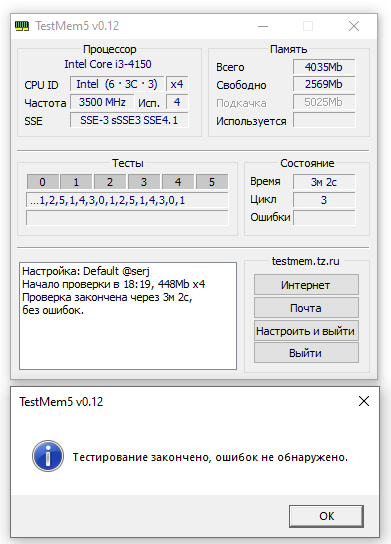Minimize the TestMem5 main window
The width and height of the screenshot is (391, 544).
click(x=263, y=26)
